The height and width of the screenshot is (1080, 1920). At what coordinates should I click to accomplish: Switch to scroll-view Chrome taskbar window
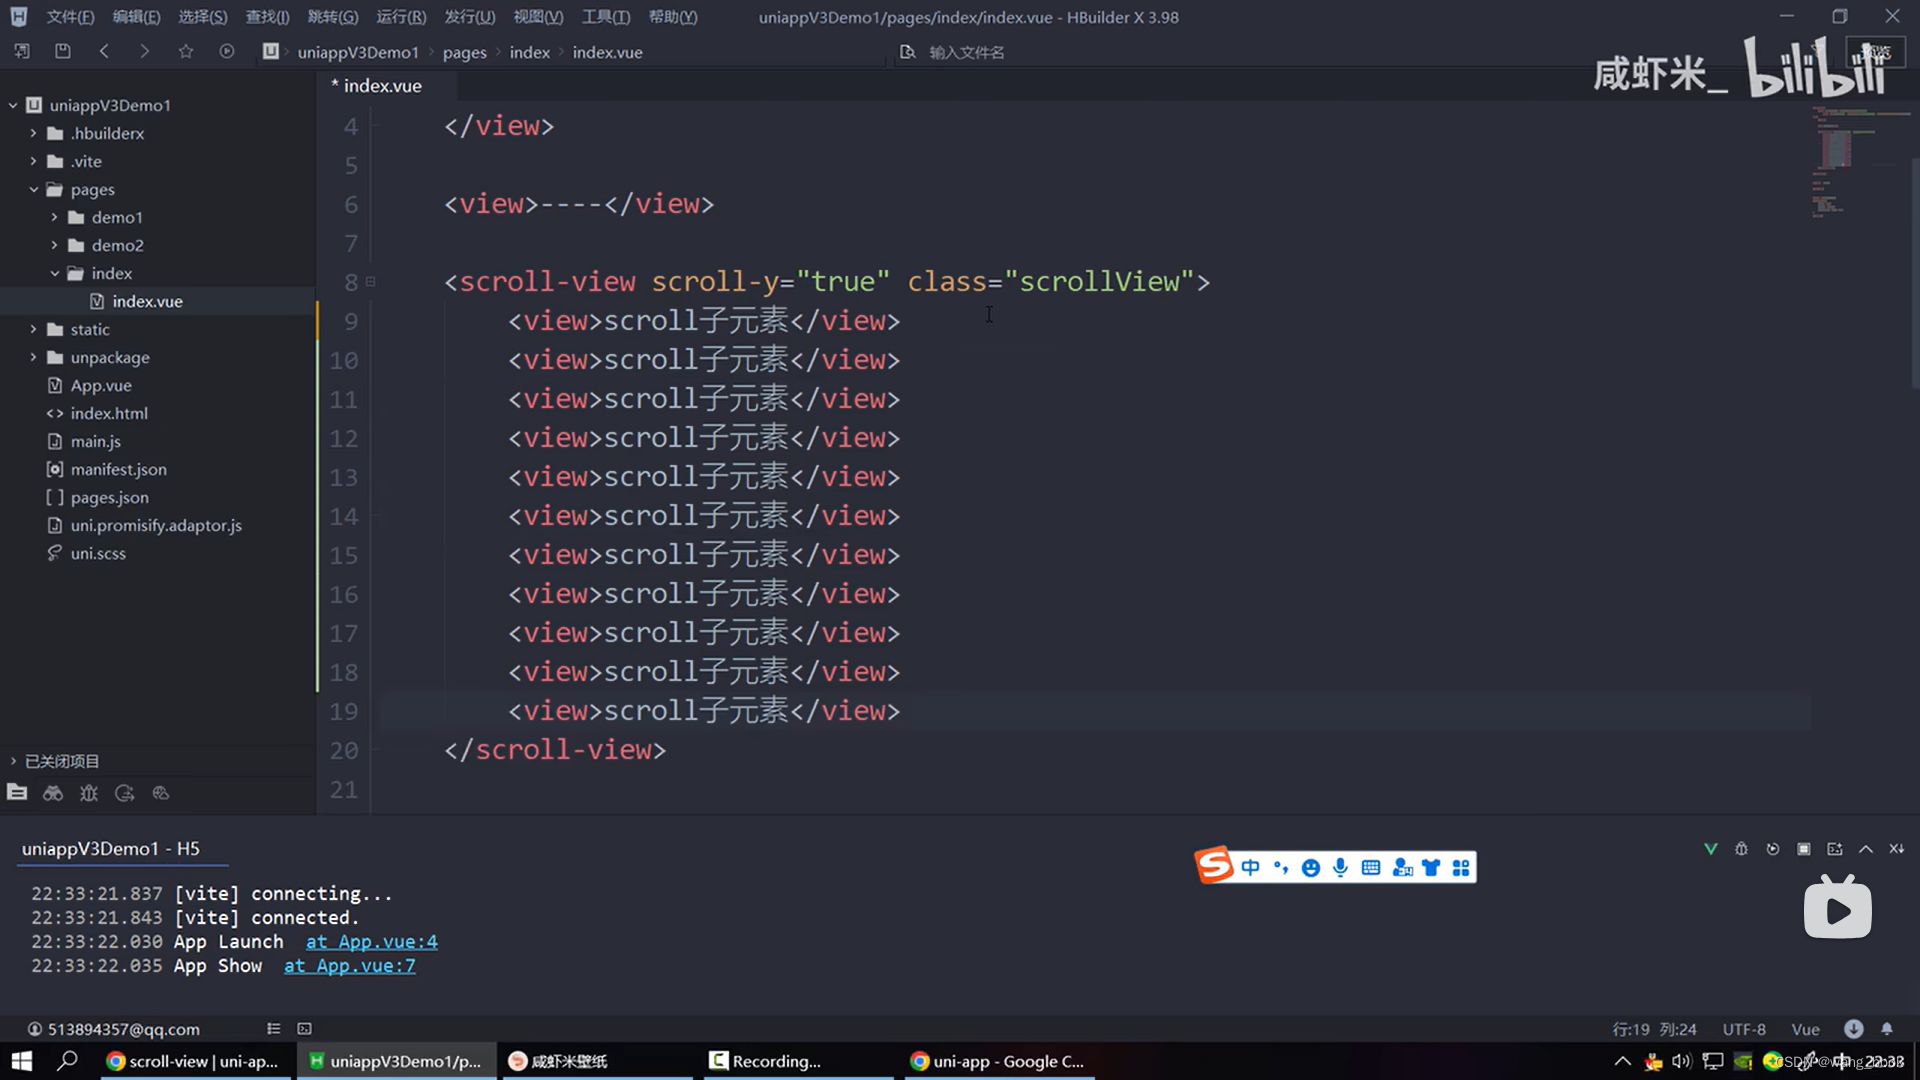[x=194, y=1061]
